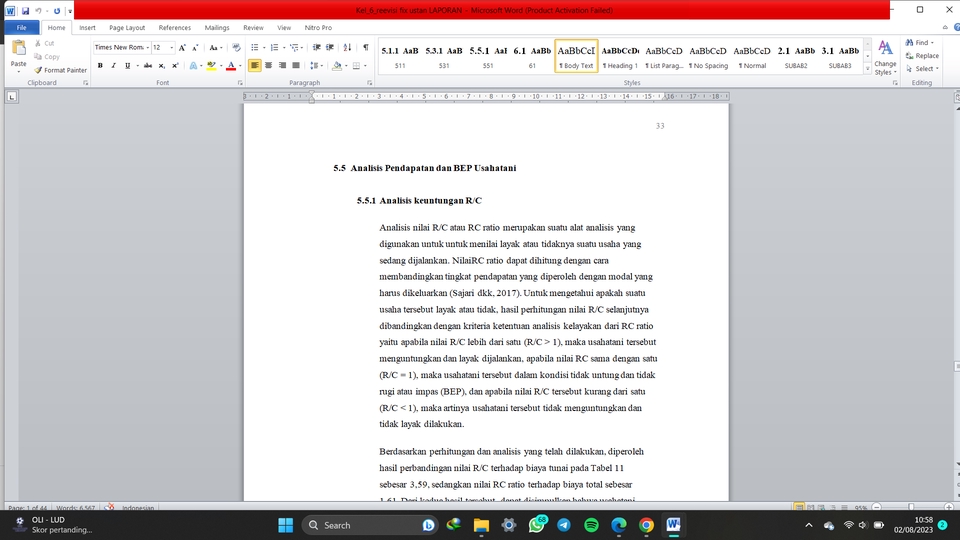Open the Change Case dropdown

(214, 47)
